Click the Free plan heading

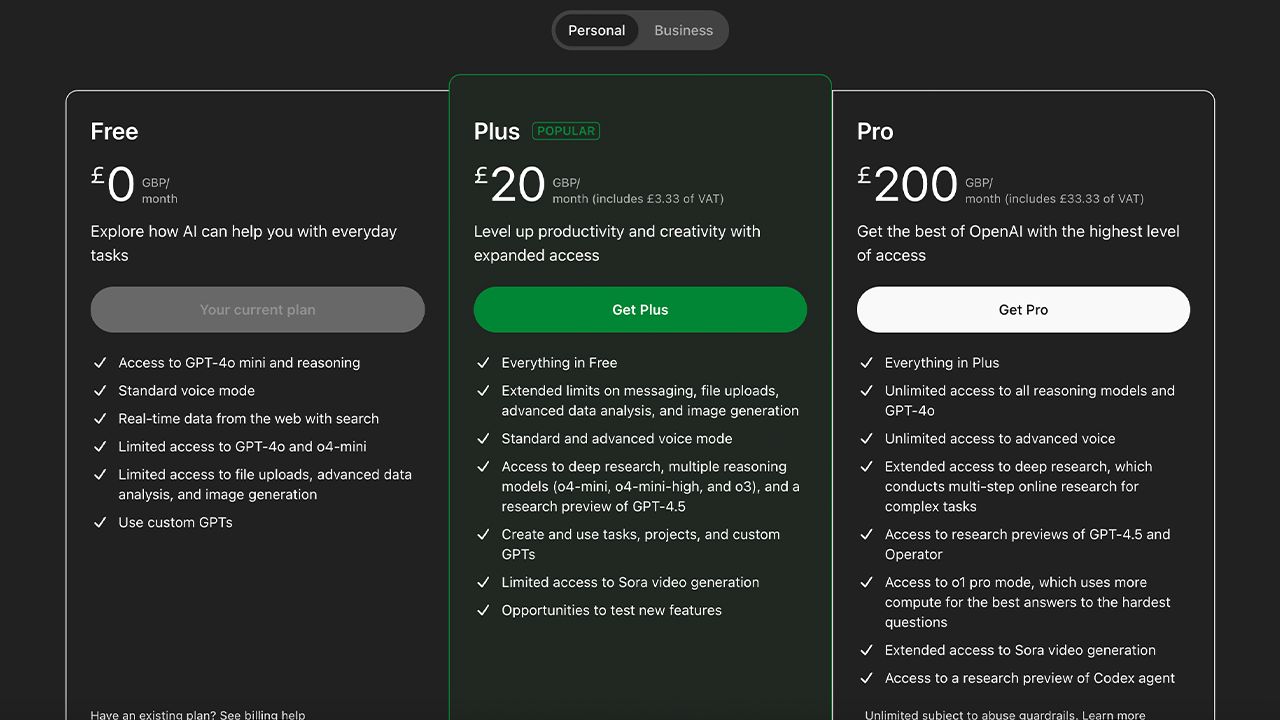[x=114, y=131]
